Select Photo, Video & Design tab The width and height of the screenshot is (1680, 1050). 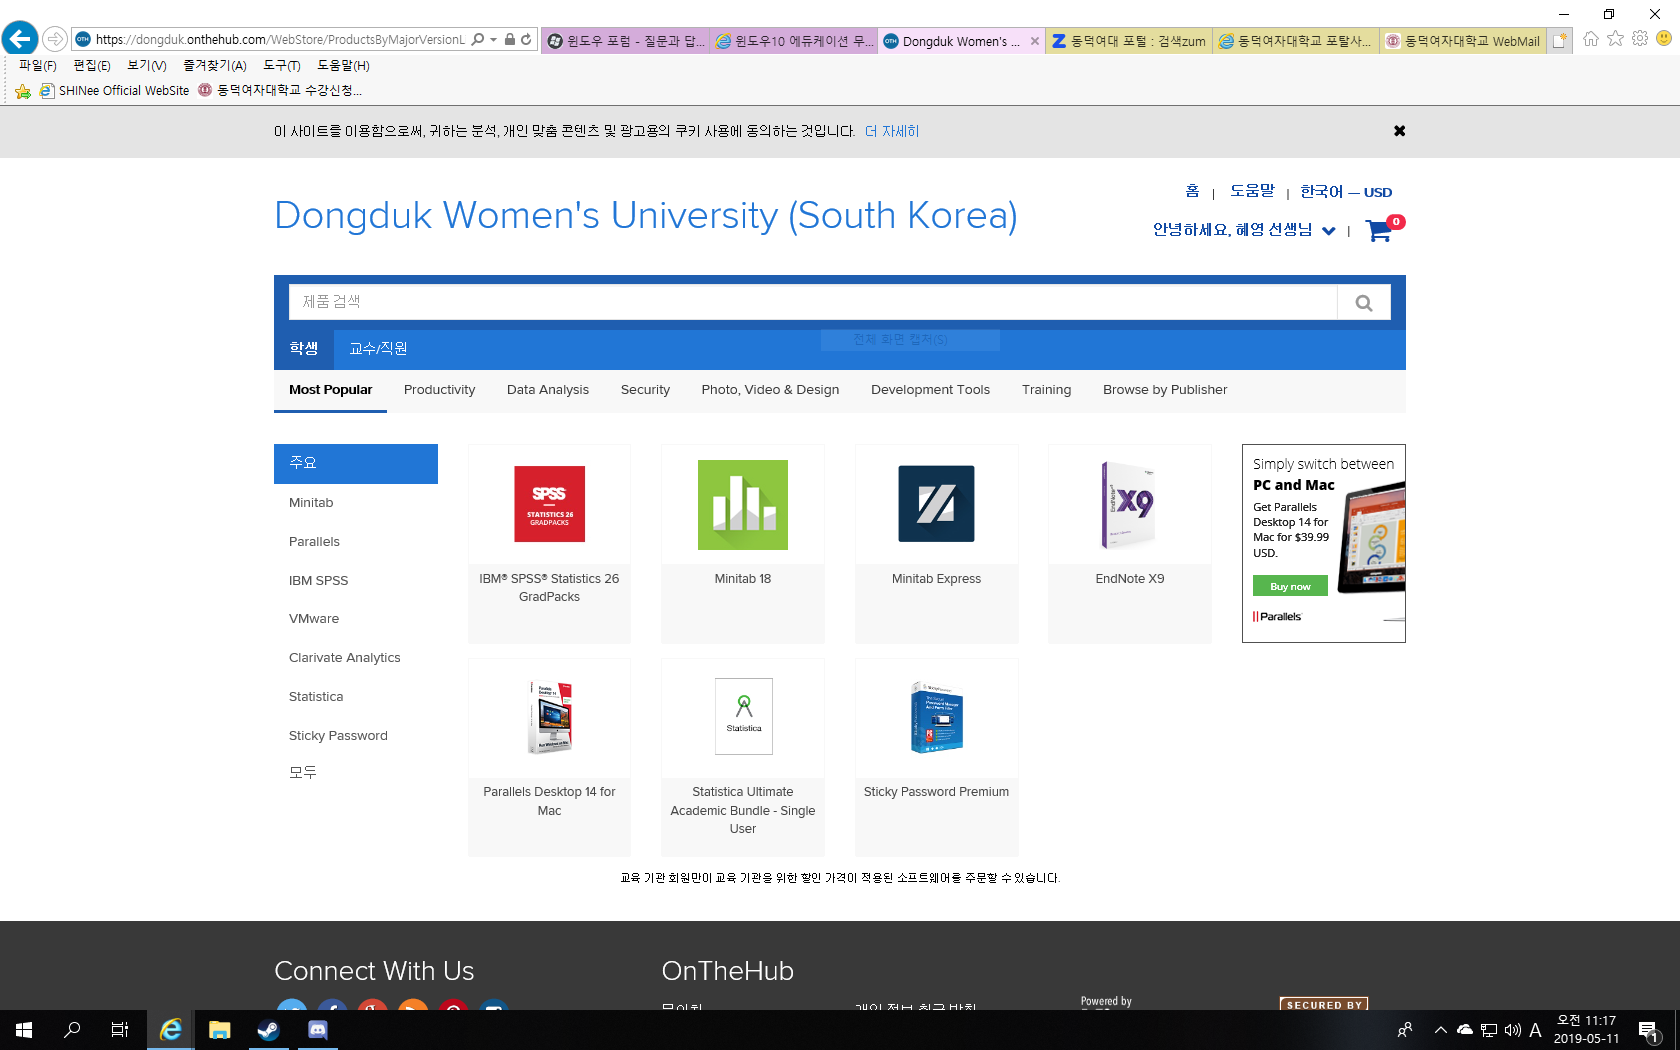770,390
